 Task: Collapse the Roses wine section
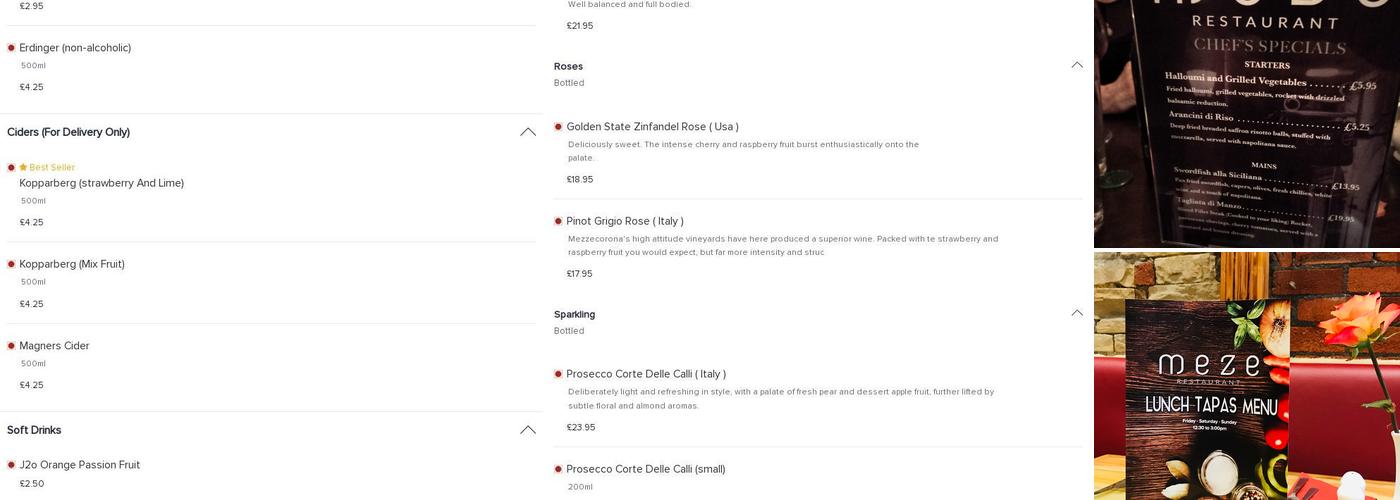(x=1077, y=65)
